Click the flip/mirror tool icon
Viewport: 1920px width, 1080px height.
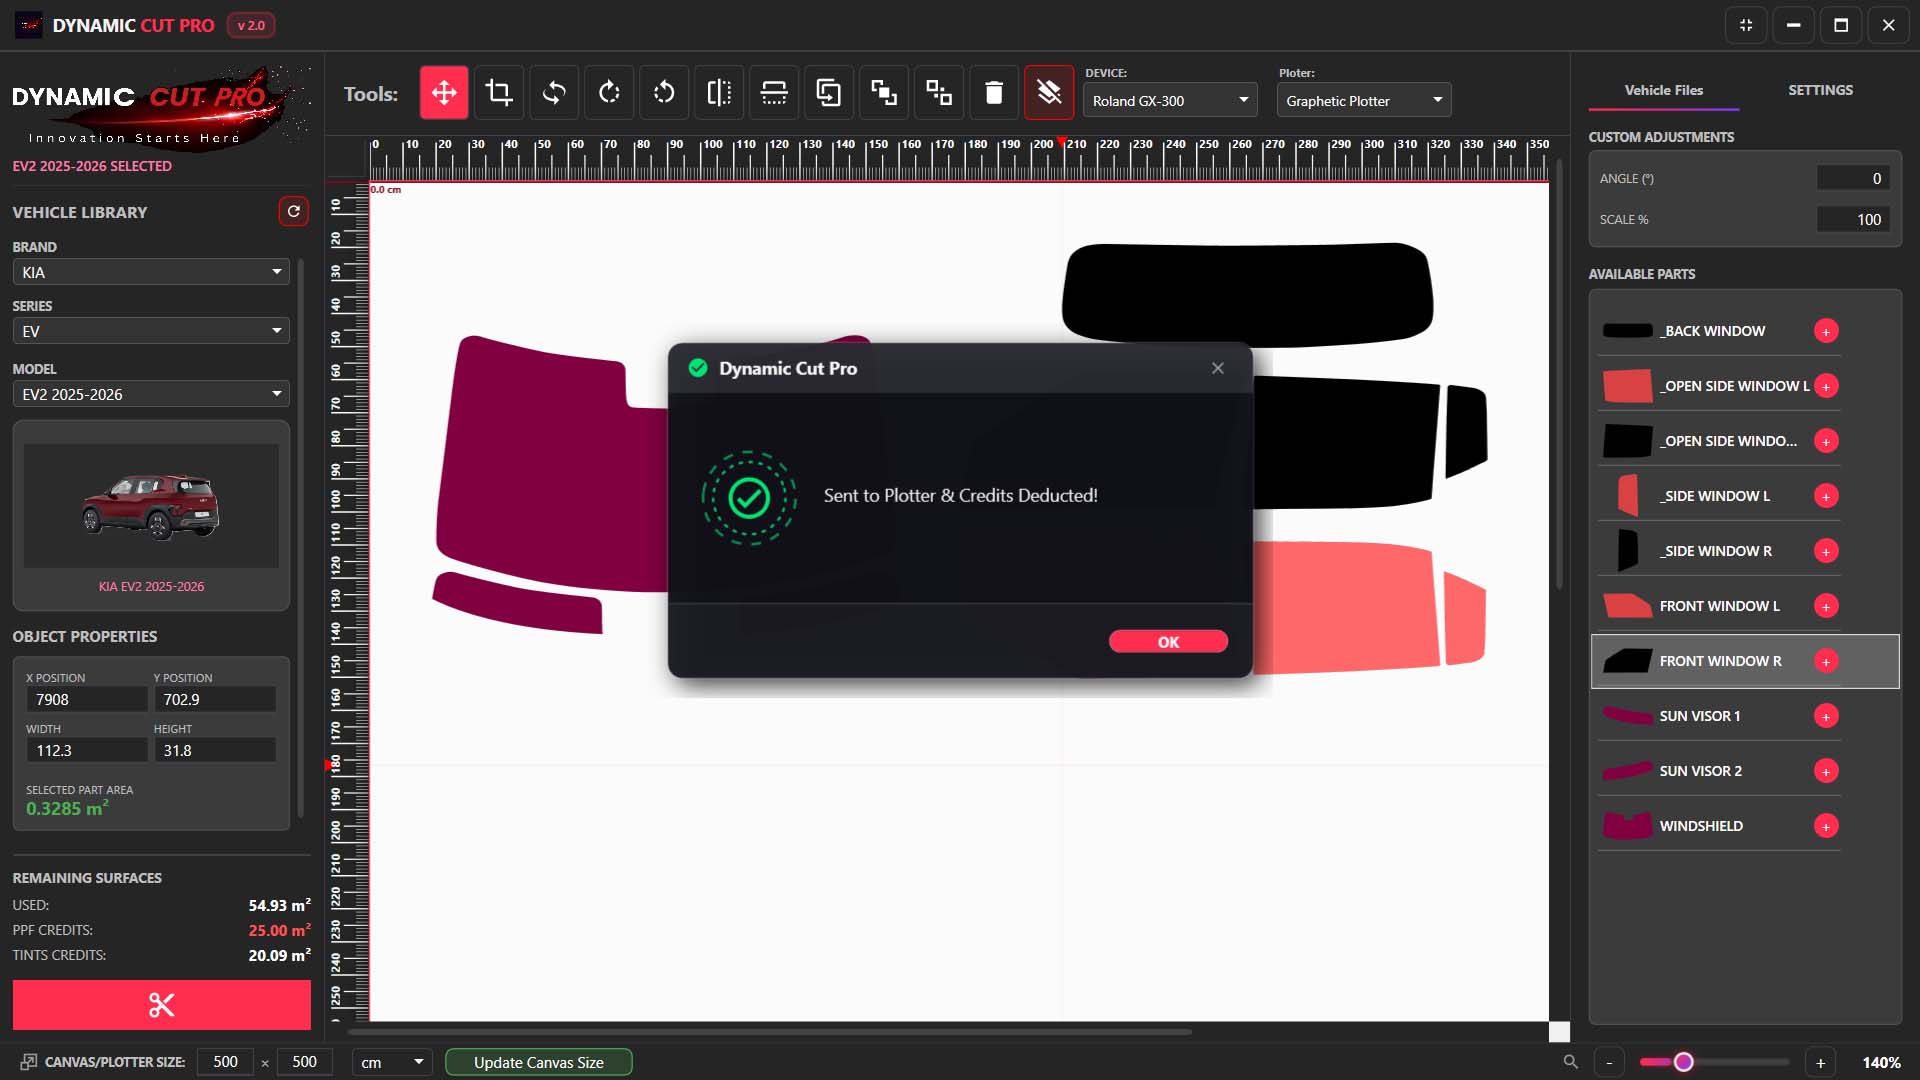click(719, 93)
